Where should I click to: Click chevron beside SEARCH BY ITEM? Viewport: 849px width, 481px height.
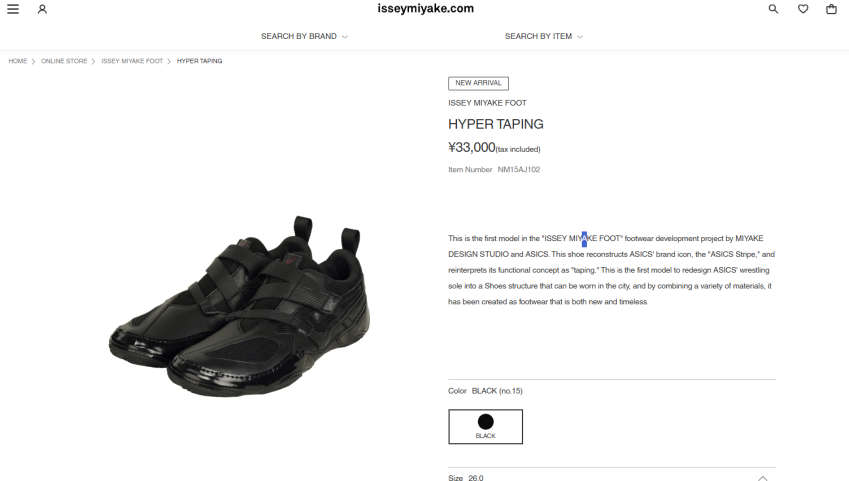[x=580, y=37]
